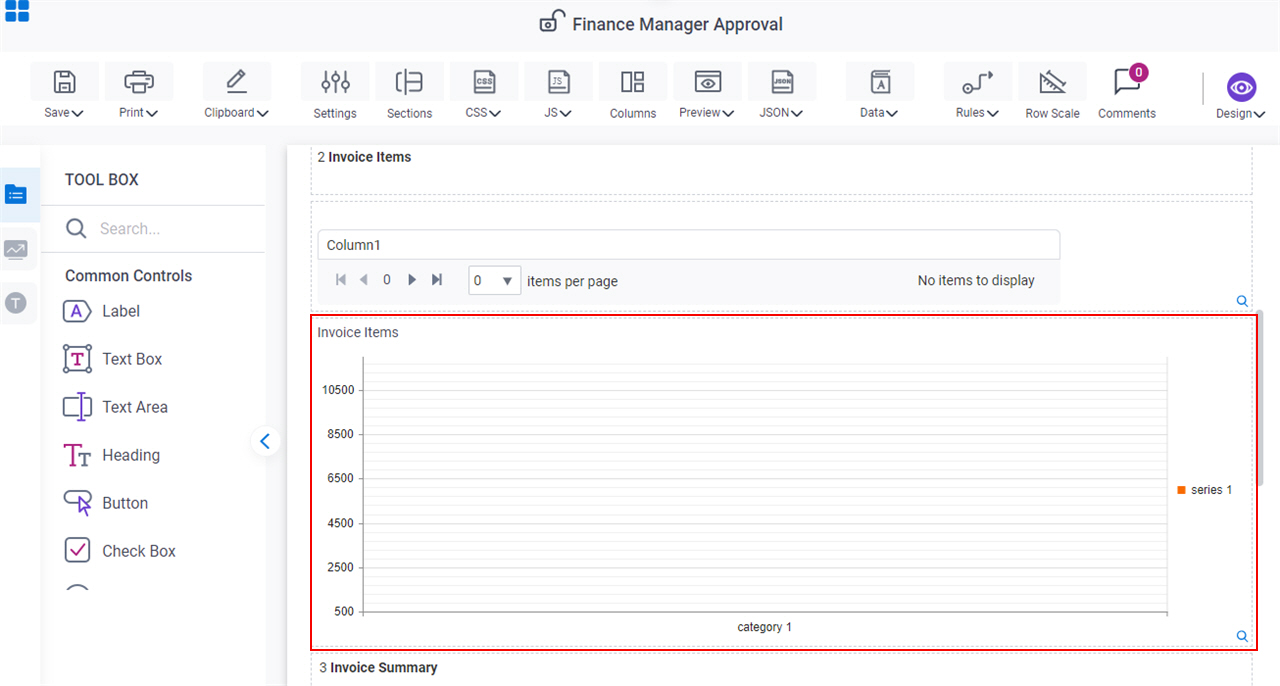Open the Sections tool
The height and width of the screenshot is (686, 1280).
409,81
